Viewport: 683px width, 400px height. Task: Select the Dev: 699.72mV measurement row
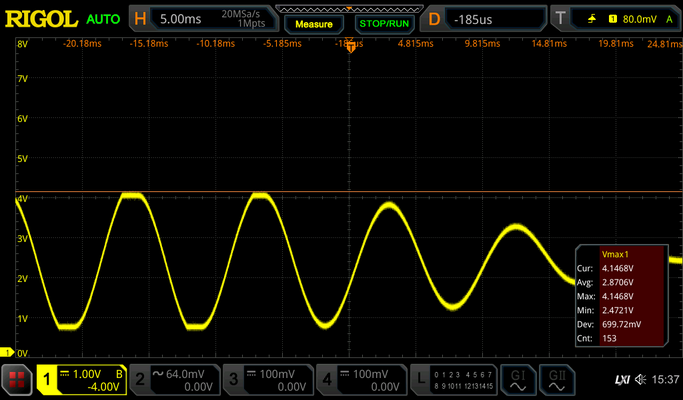(621, 324)
